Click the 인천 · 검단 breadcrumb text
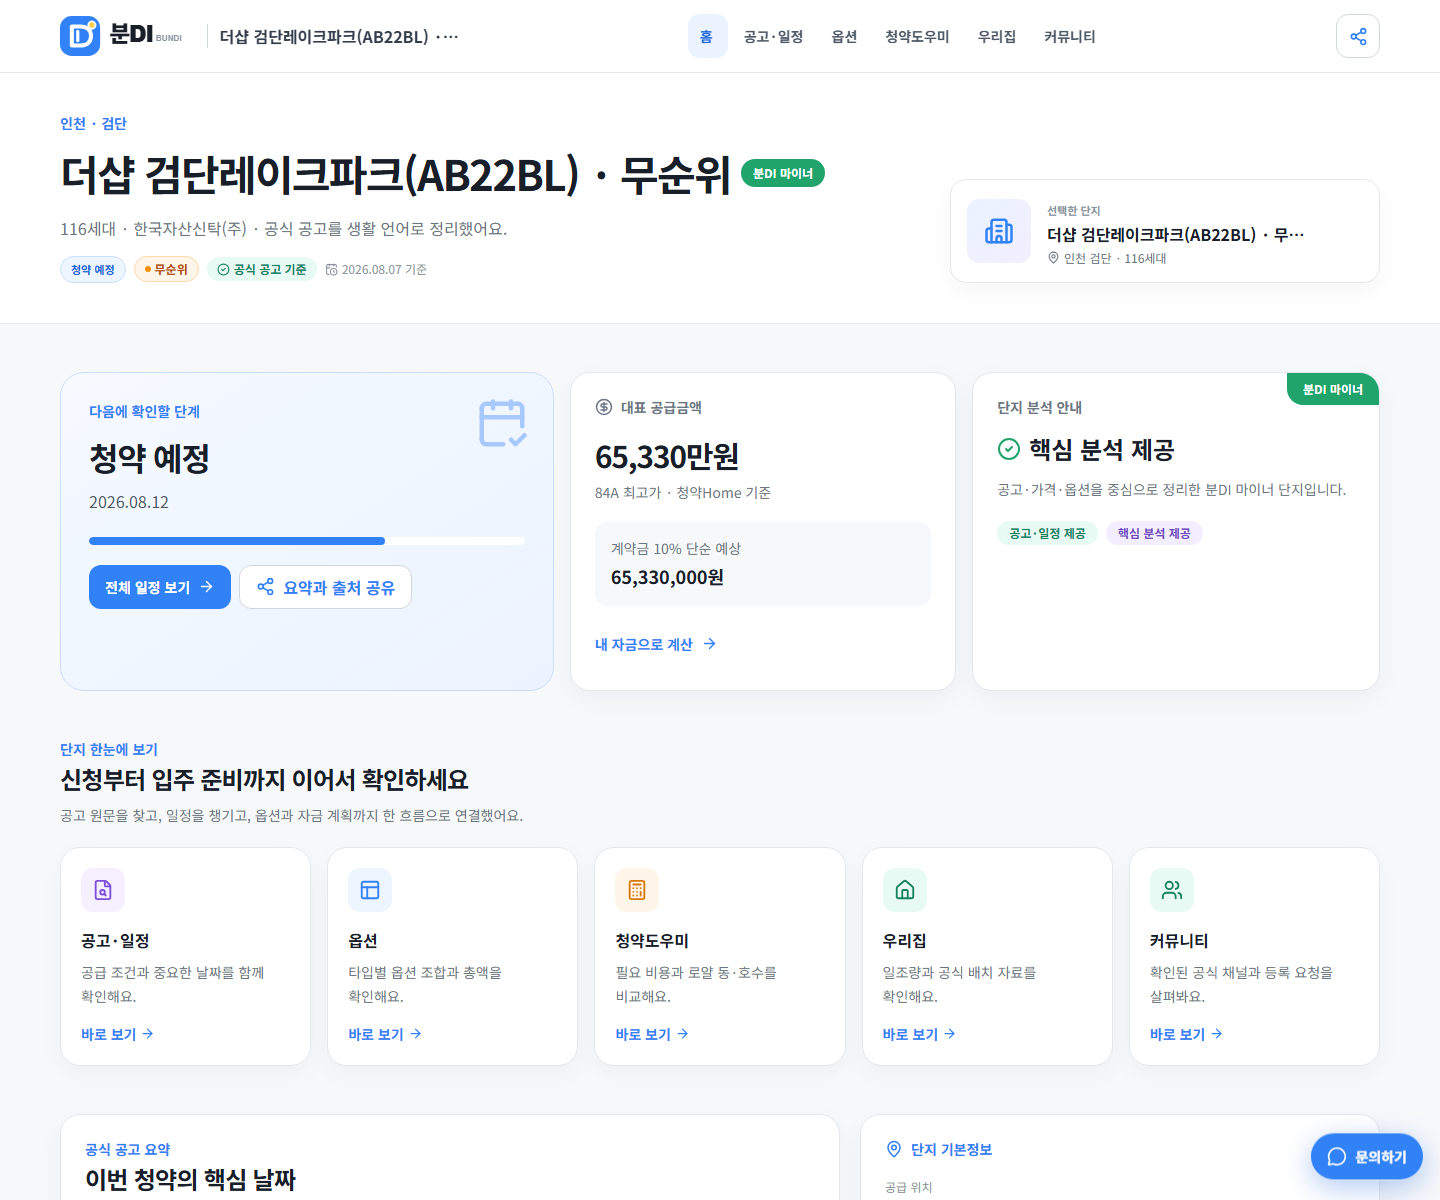 click(93, 124)
